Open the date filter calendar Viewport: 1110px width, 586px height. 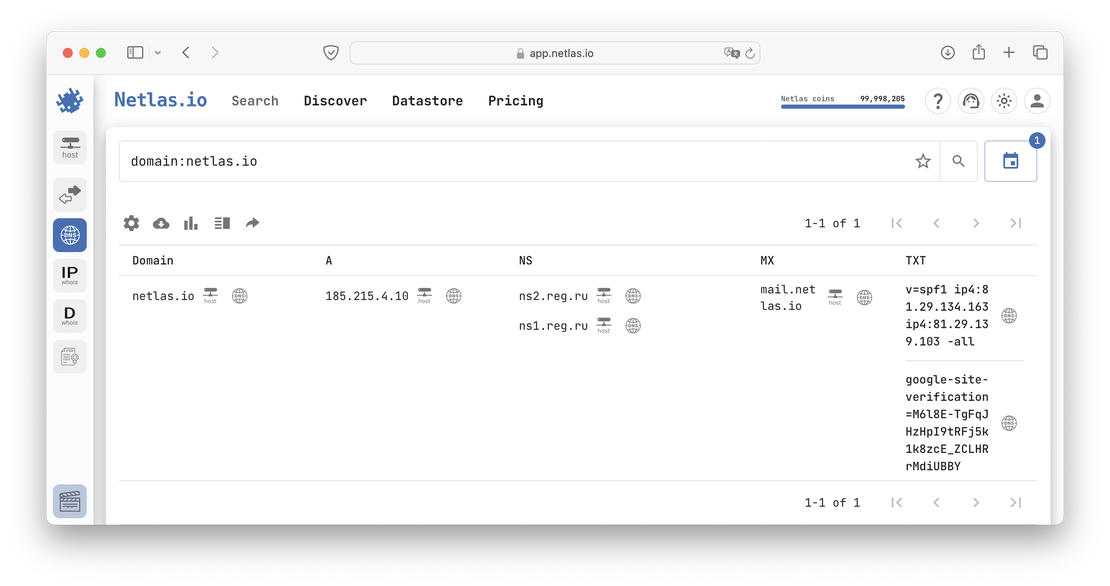pyautogui.click(x=1010, y=160)
